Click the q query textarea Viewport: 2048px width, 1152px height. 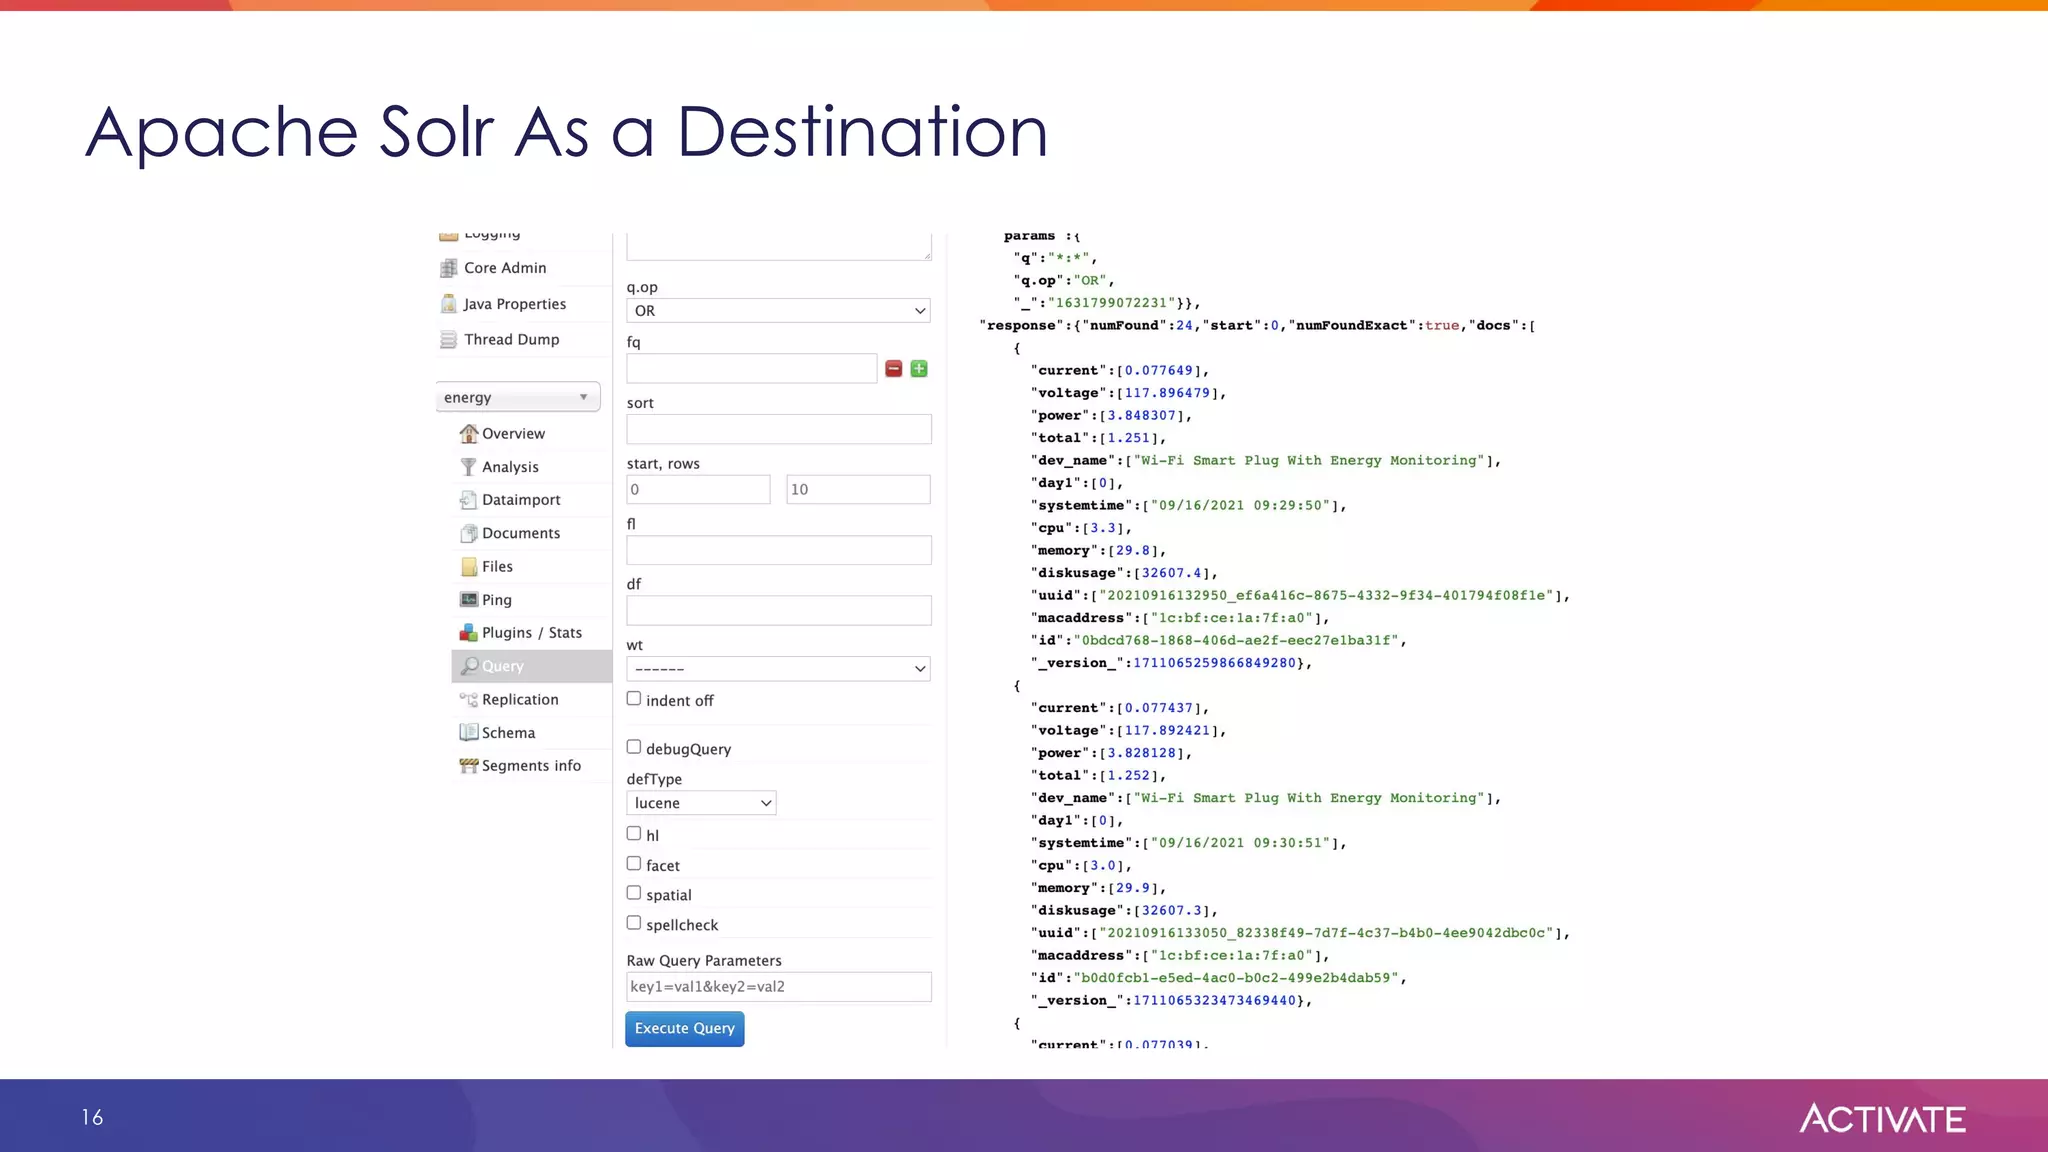pos(779,246)
